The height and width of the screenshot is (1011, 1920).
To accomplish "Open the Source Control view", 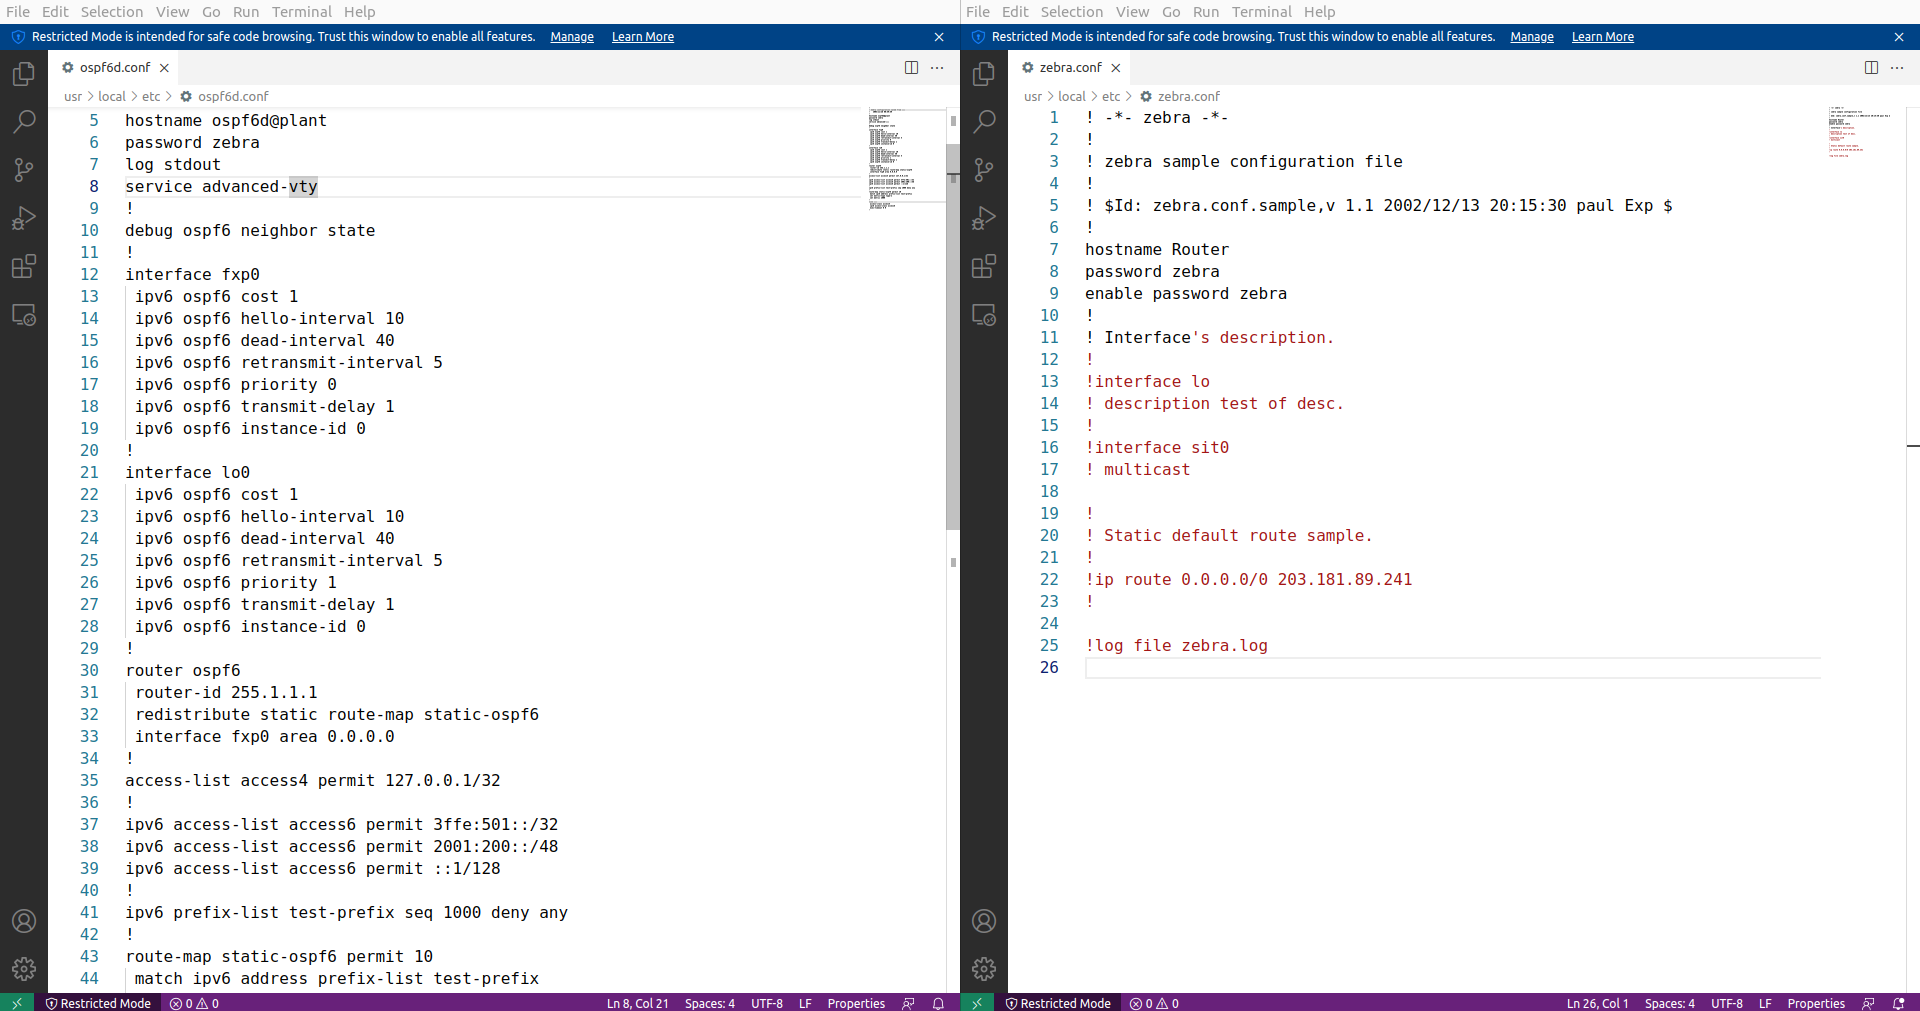I will [x=23, y=170].
